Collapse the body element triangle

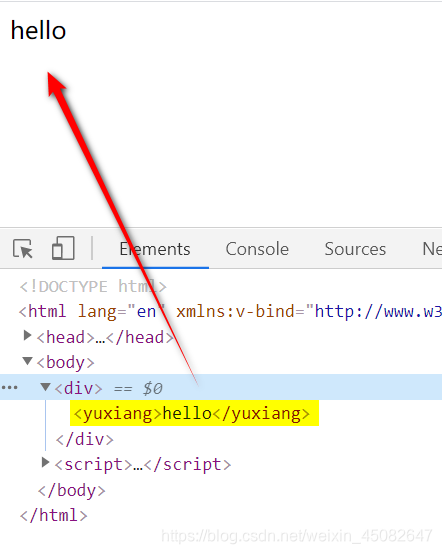(27, 361)
